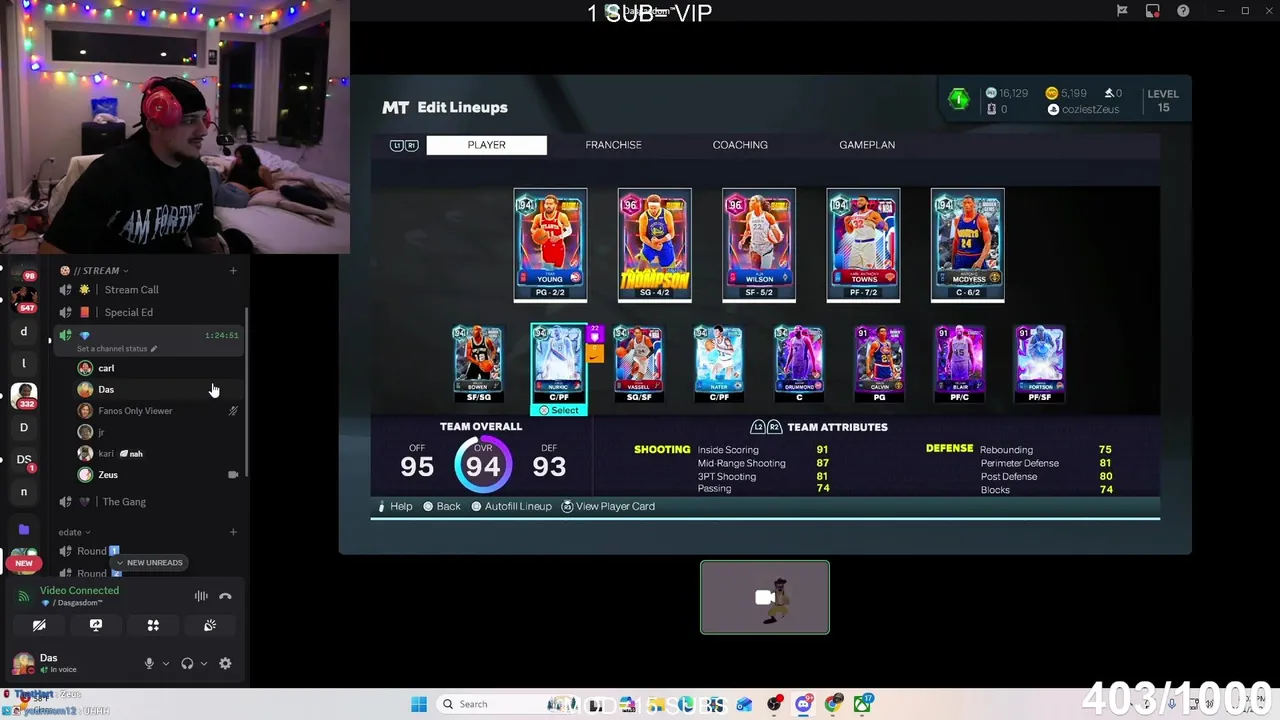Add a channel to STREAM category

233,270
